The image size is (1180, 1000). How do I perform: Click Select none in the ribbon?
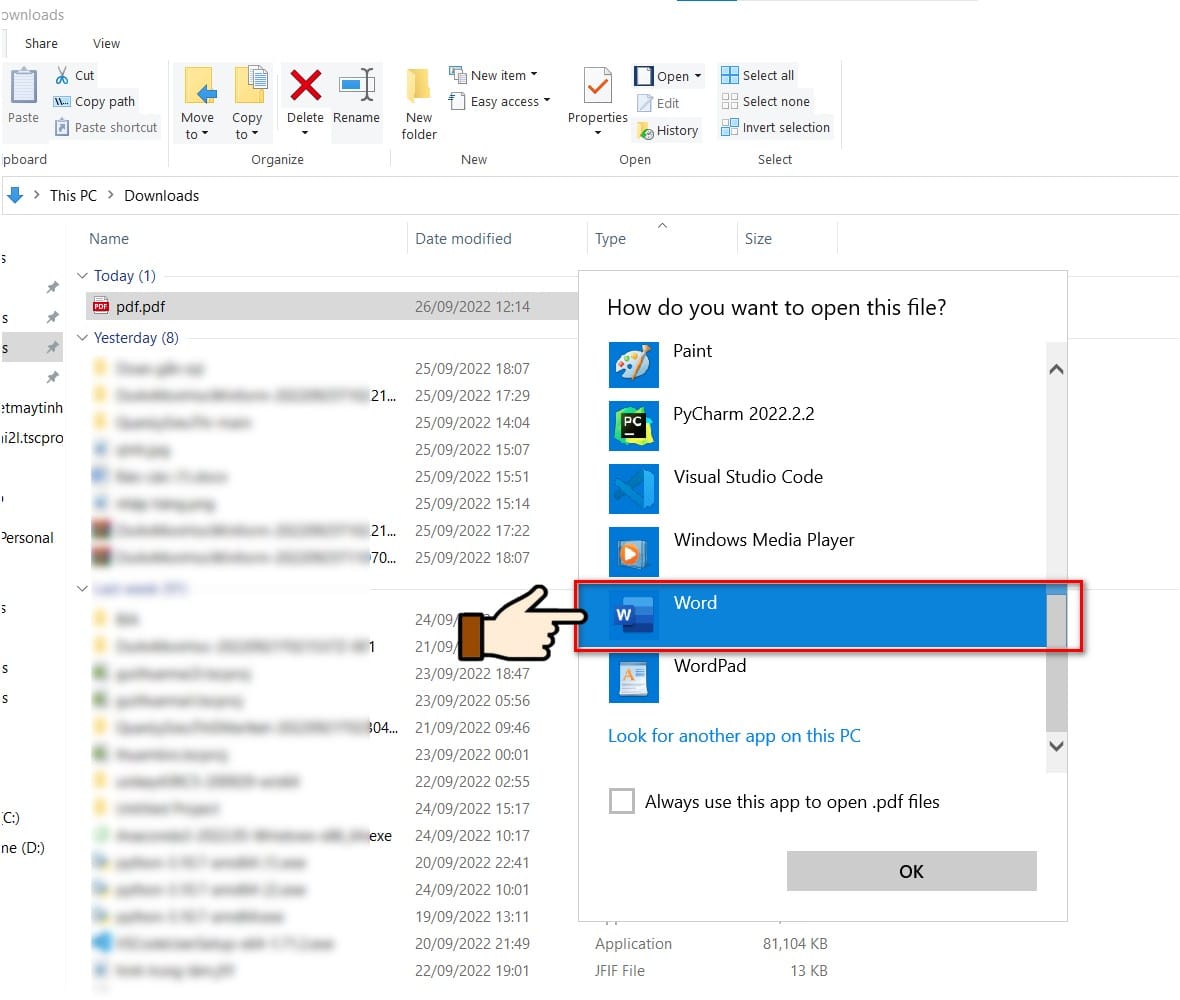(x=766, y=102)
